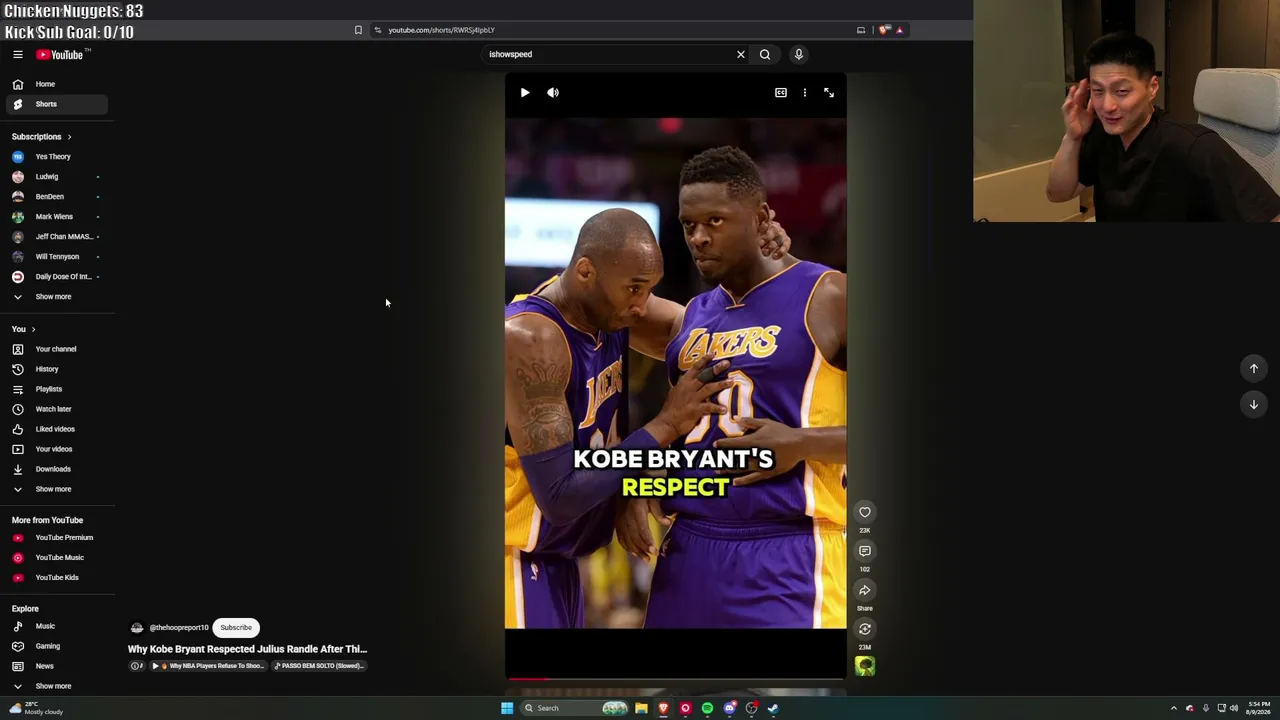This screenshot has width=1280, height=720.
Task: Open comments on the Short
Action: pyautogui.click(x=865, y=551)
